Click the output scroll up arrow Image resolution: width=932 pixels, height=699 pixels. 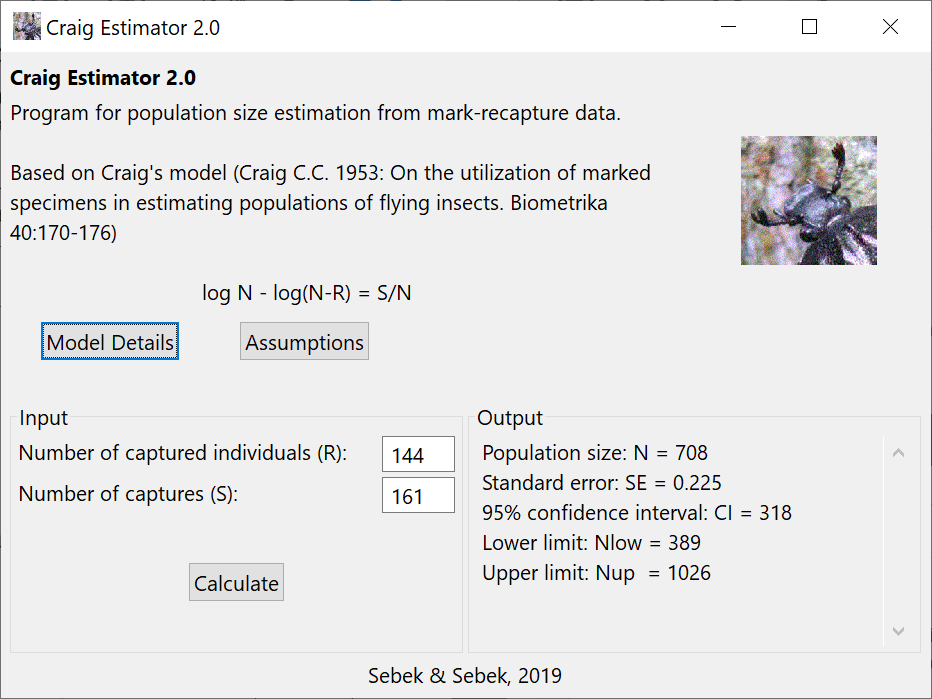coord(898,453)
